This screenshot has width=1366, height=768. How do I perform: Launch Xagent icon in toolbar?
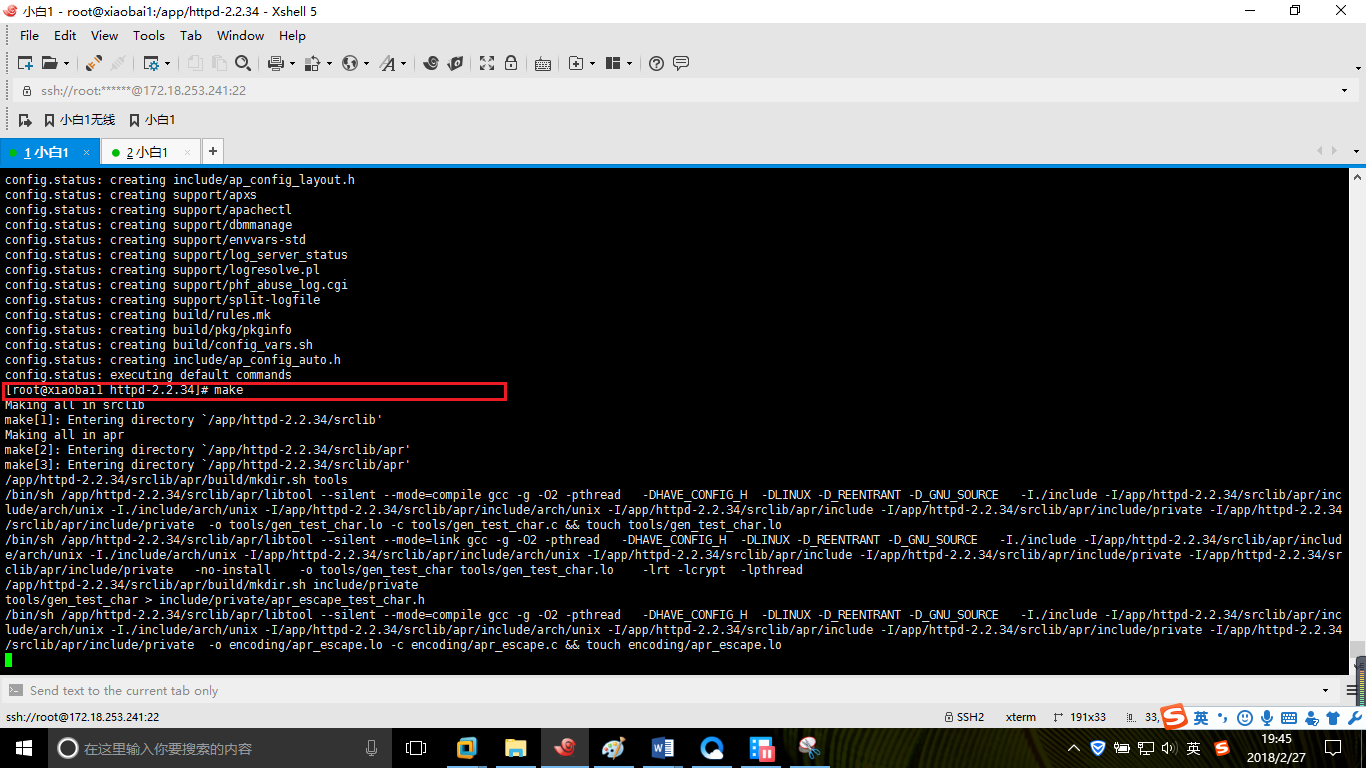tap(455, 63)
